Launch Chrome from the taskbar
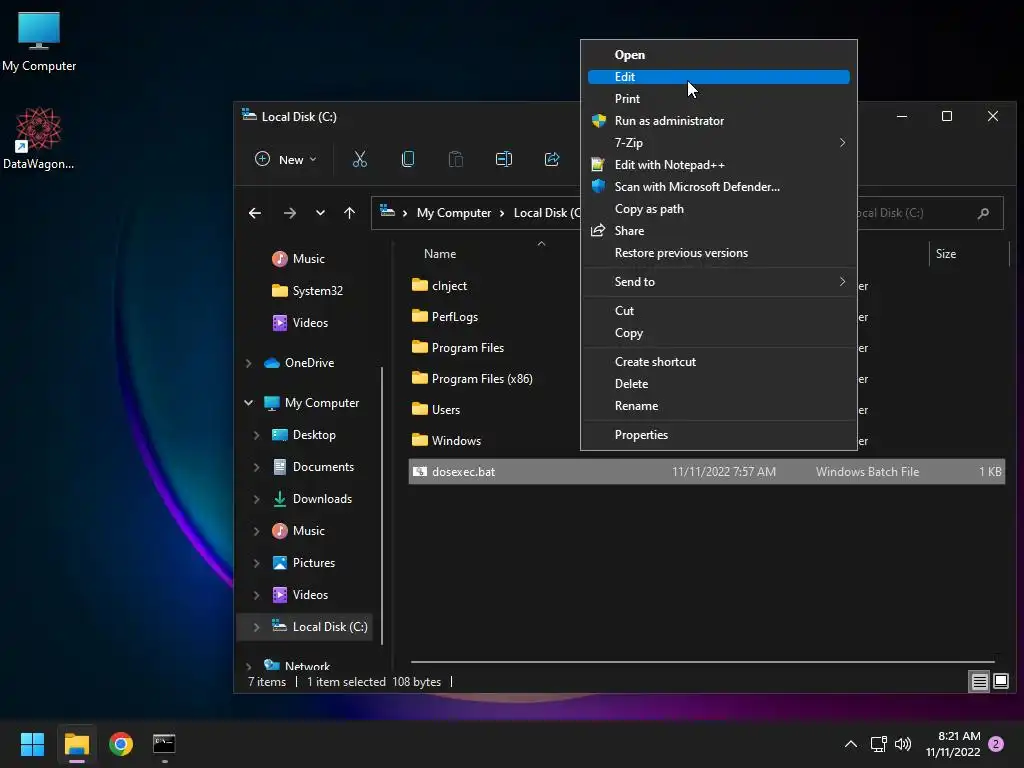The height and width of the screenshot is (768, 1024). click(x=121, y=744)
